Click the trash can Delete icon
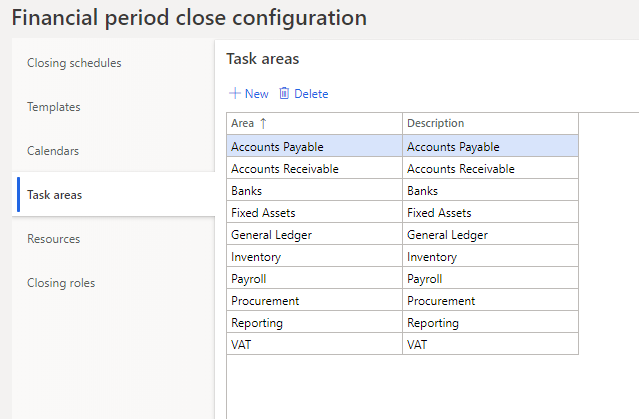 284,94
